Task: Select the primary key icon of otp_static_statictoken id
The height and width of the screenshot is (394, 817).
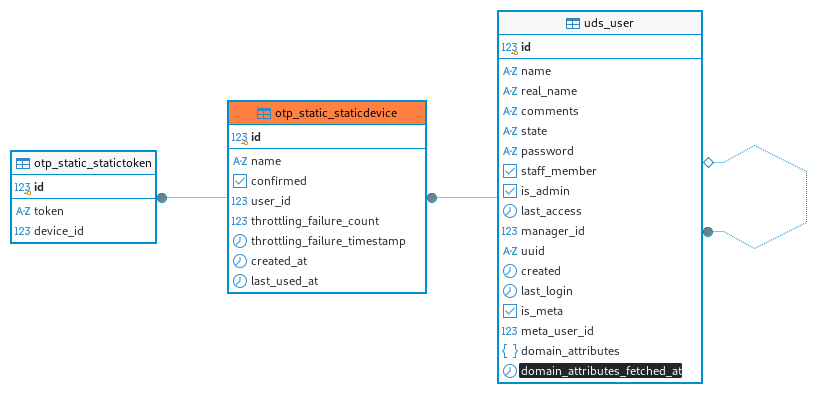Action: 22,188
